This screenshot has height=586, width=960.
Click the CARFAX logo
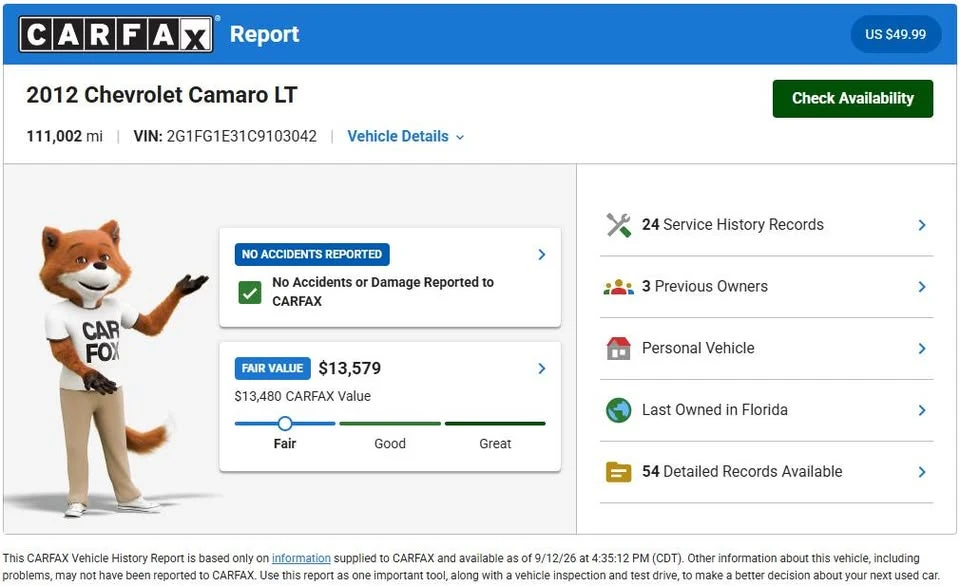coord(116,34)
